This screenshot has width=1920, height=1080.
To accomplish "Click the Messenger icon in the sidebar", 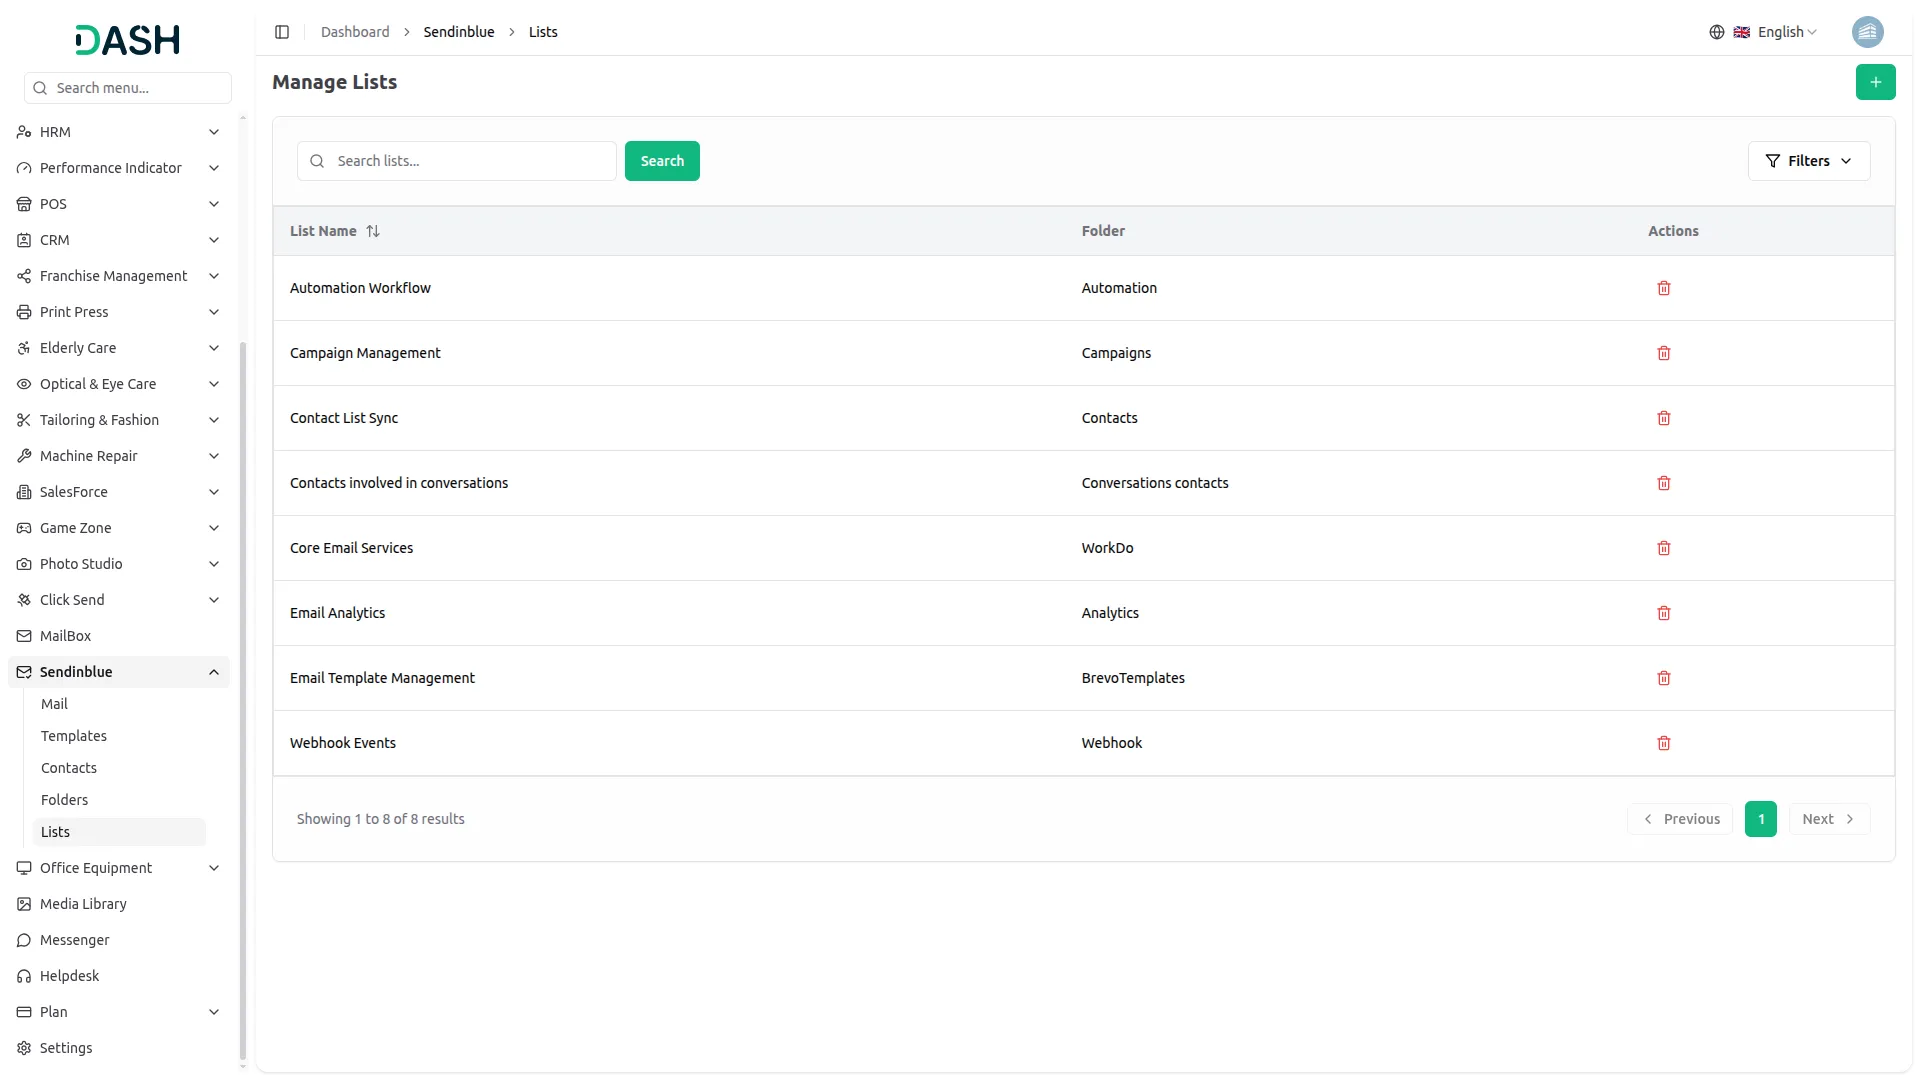I will tap(23, 940).
